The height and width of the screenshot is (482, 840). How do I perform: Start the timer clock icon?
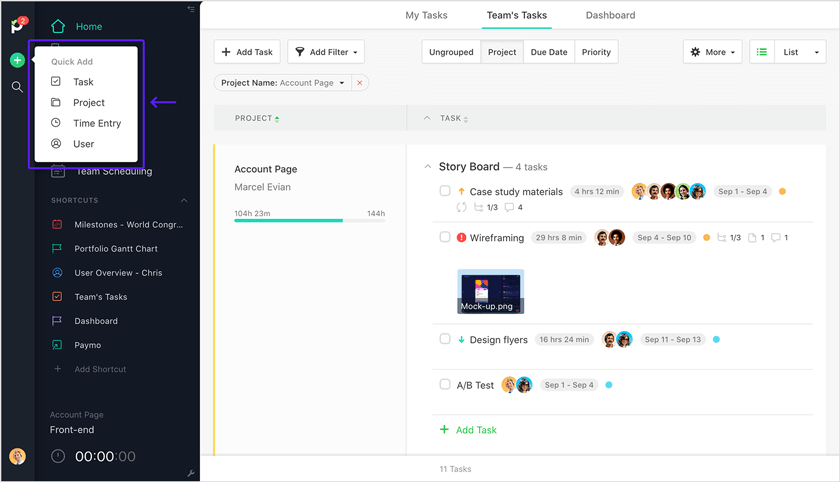(58, 456)
